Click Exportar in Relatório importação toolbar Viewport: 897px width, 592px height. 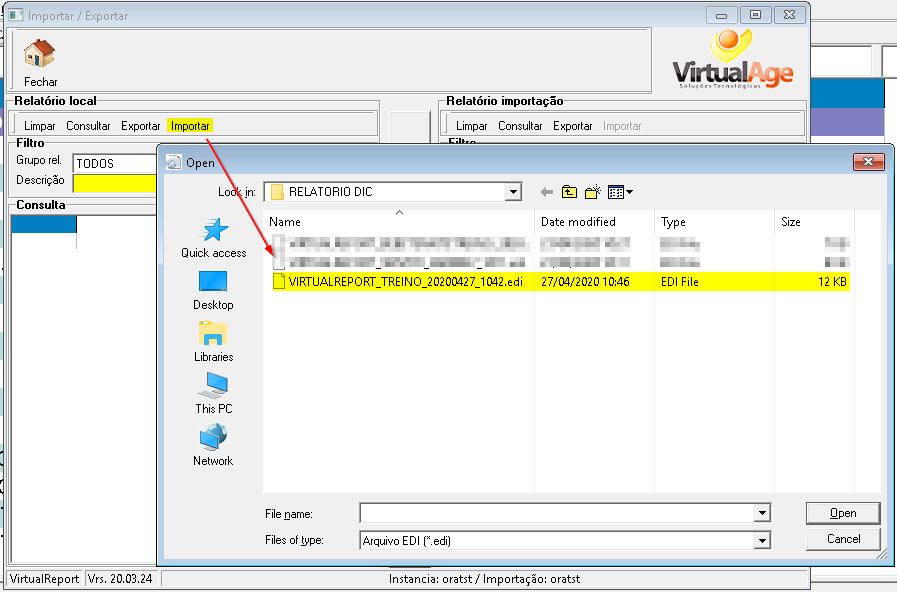(573, 126)
